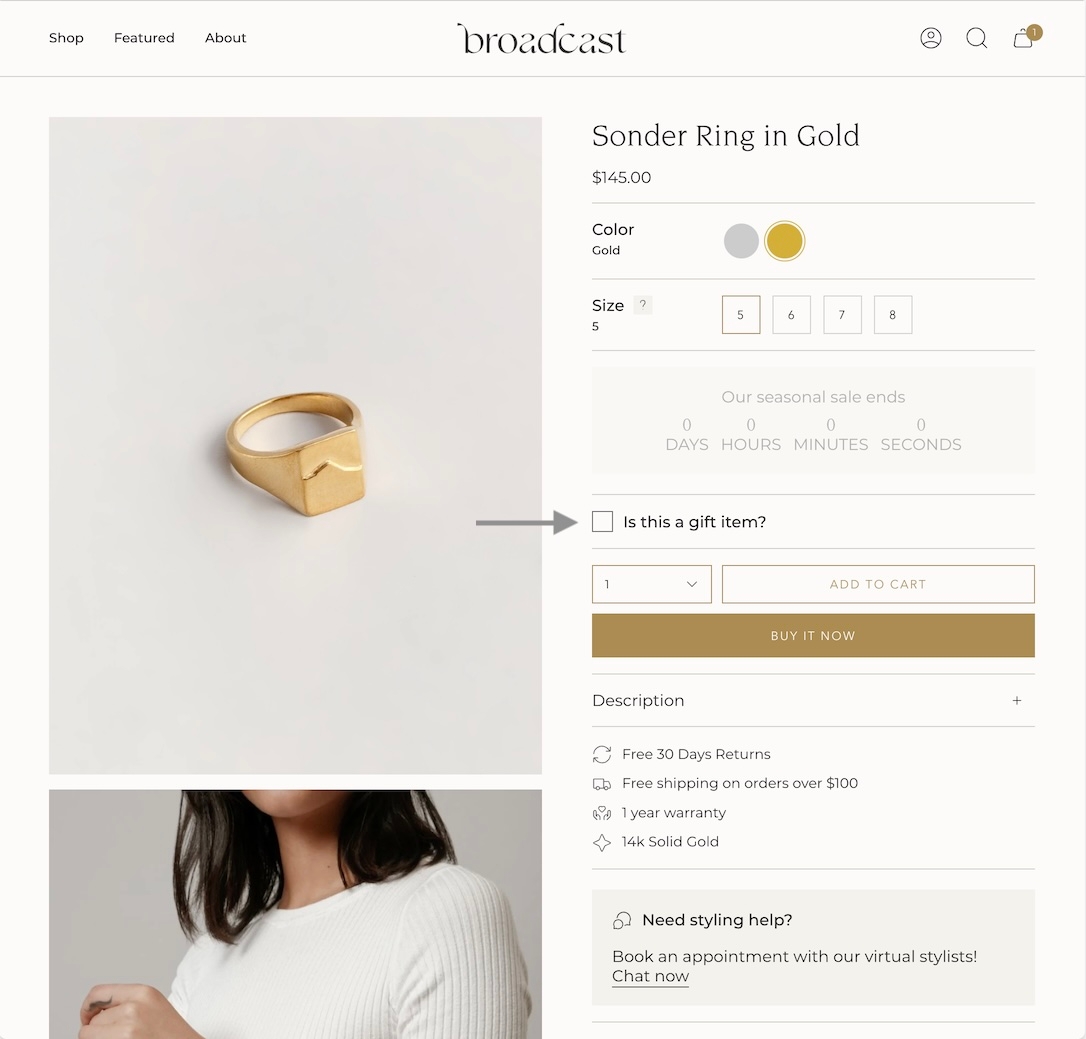Choose the silver color swatch
The image size is (1086, 1039).
741,241
